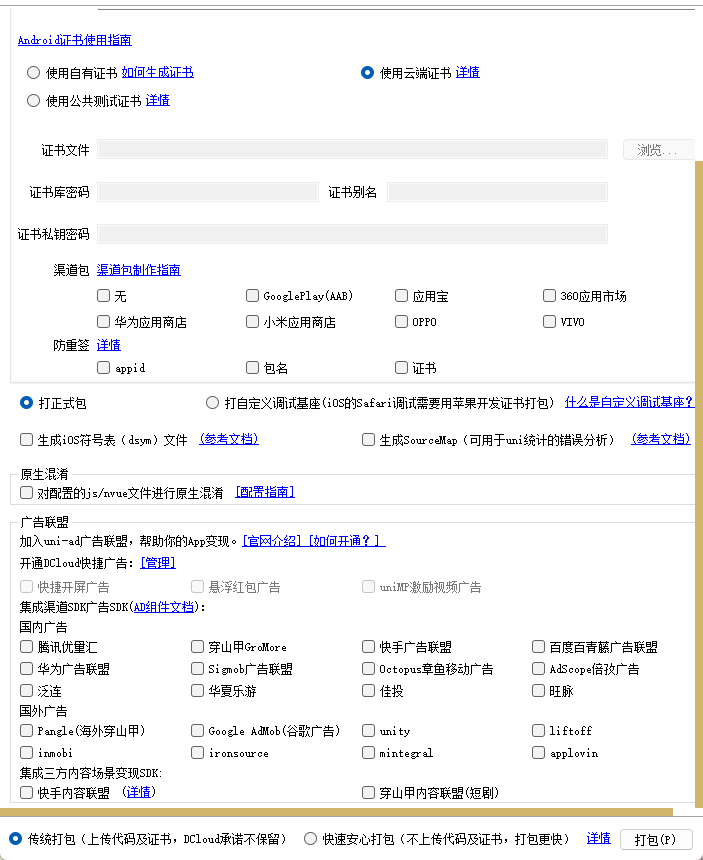
Task: Click the vertical scrollbar on the right edge
Action: [x=699, y=483]
